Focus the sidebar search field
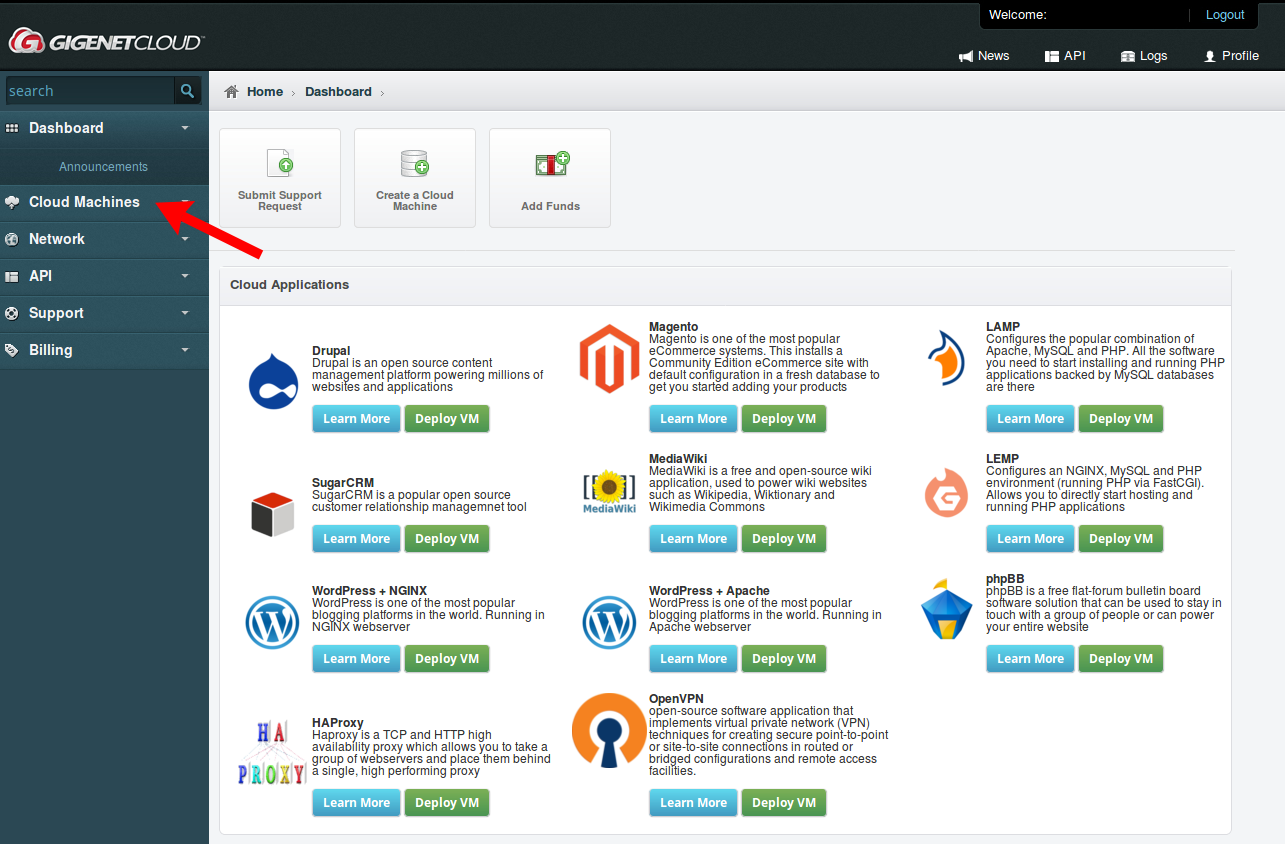 coord(90,91)
